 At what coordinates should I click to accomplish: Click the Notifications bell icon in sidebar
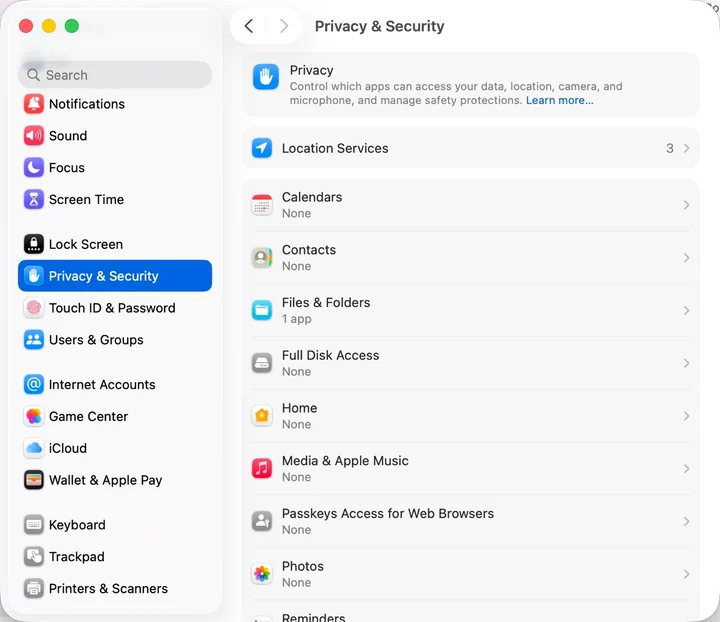pyautogui.click(x=34, y=104)
